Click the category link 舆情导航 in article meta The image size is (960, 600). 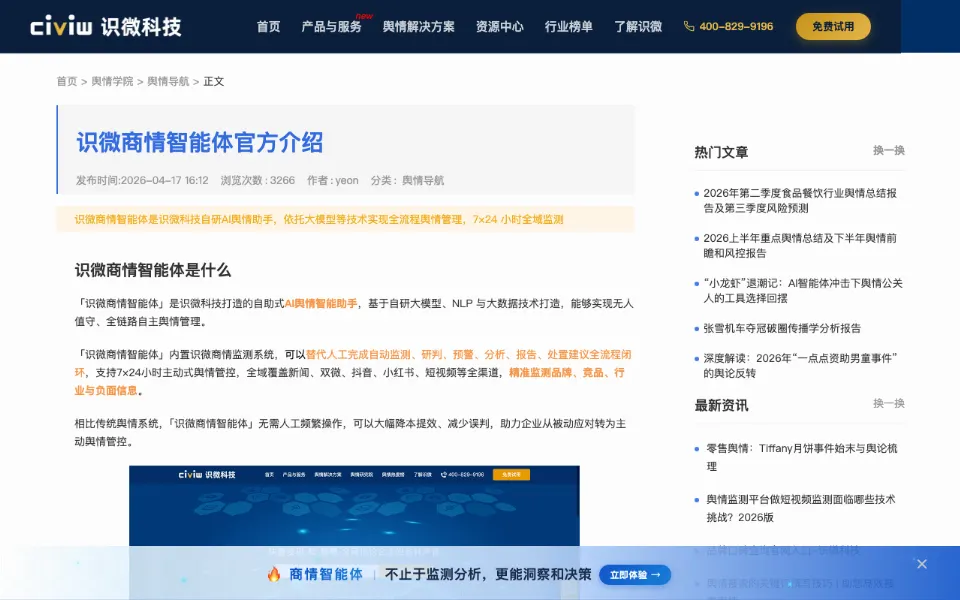423,181
